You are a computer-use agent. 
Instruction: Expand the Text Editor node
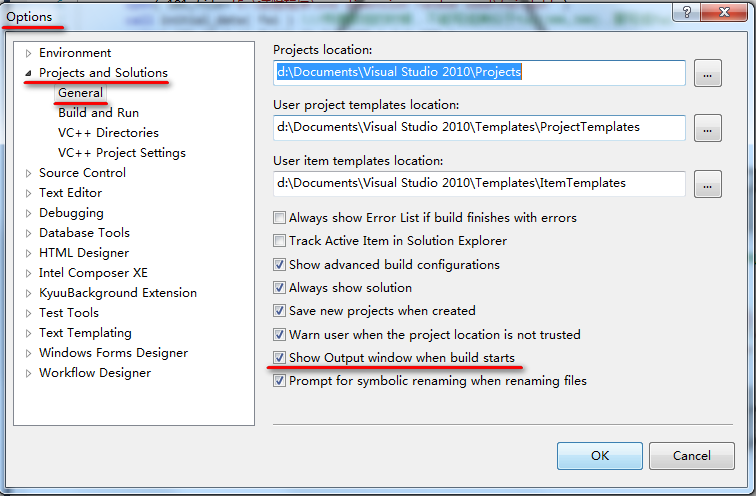(x=29, y=193)
